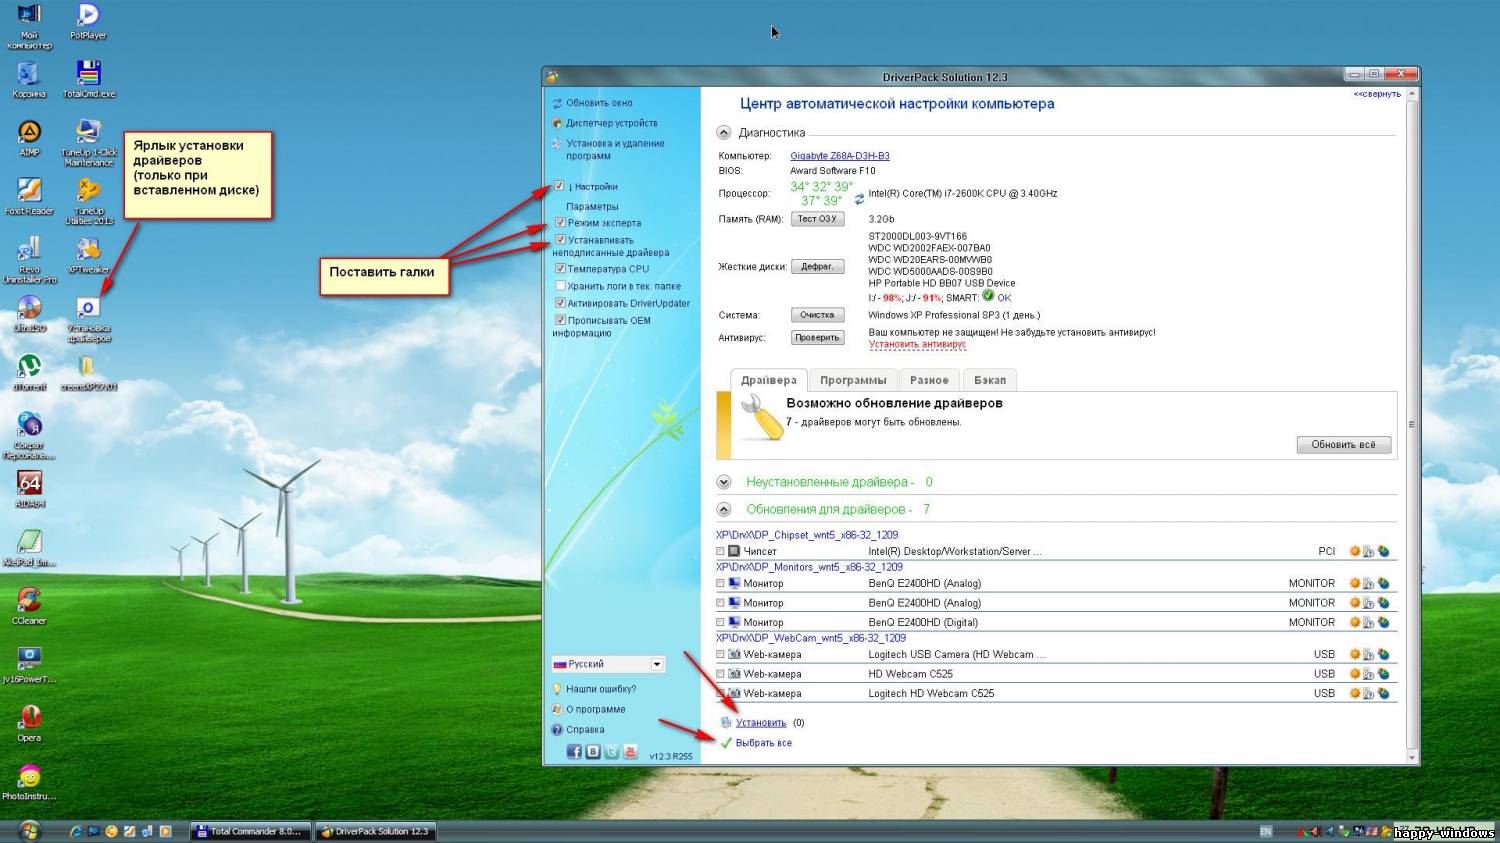
Task: Click the Обновить всё button
Action: click(1343, 445)
